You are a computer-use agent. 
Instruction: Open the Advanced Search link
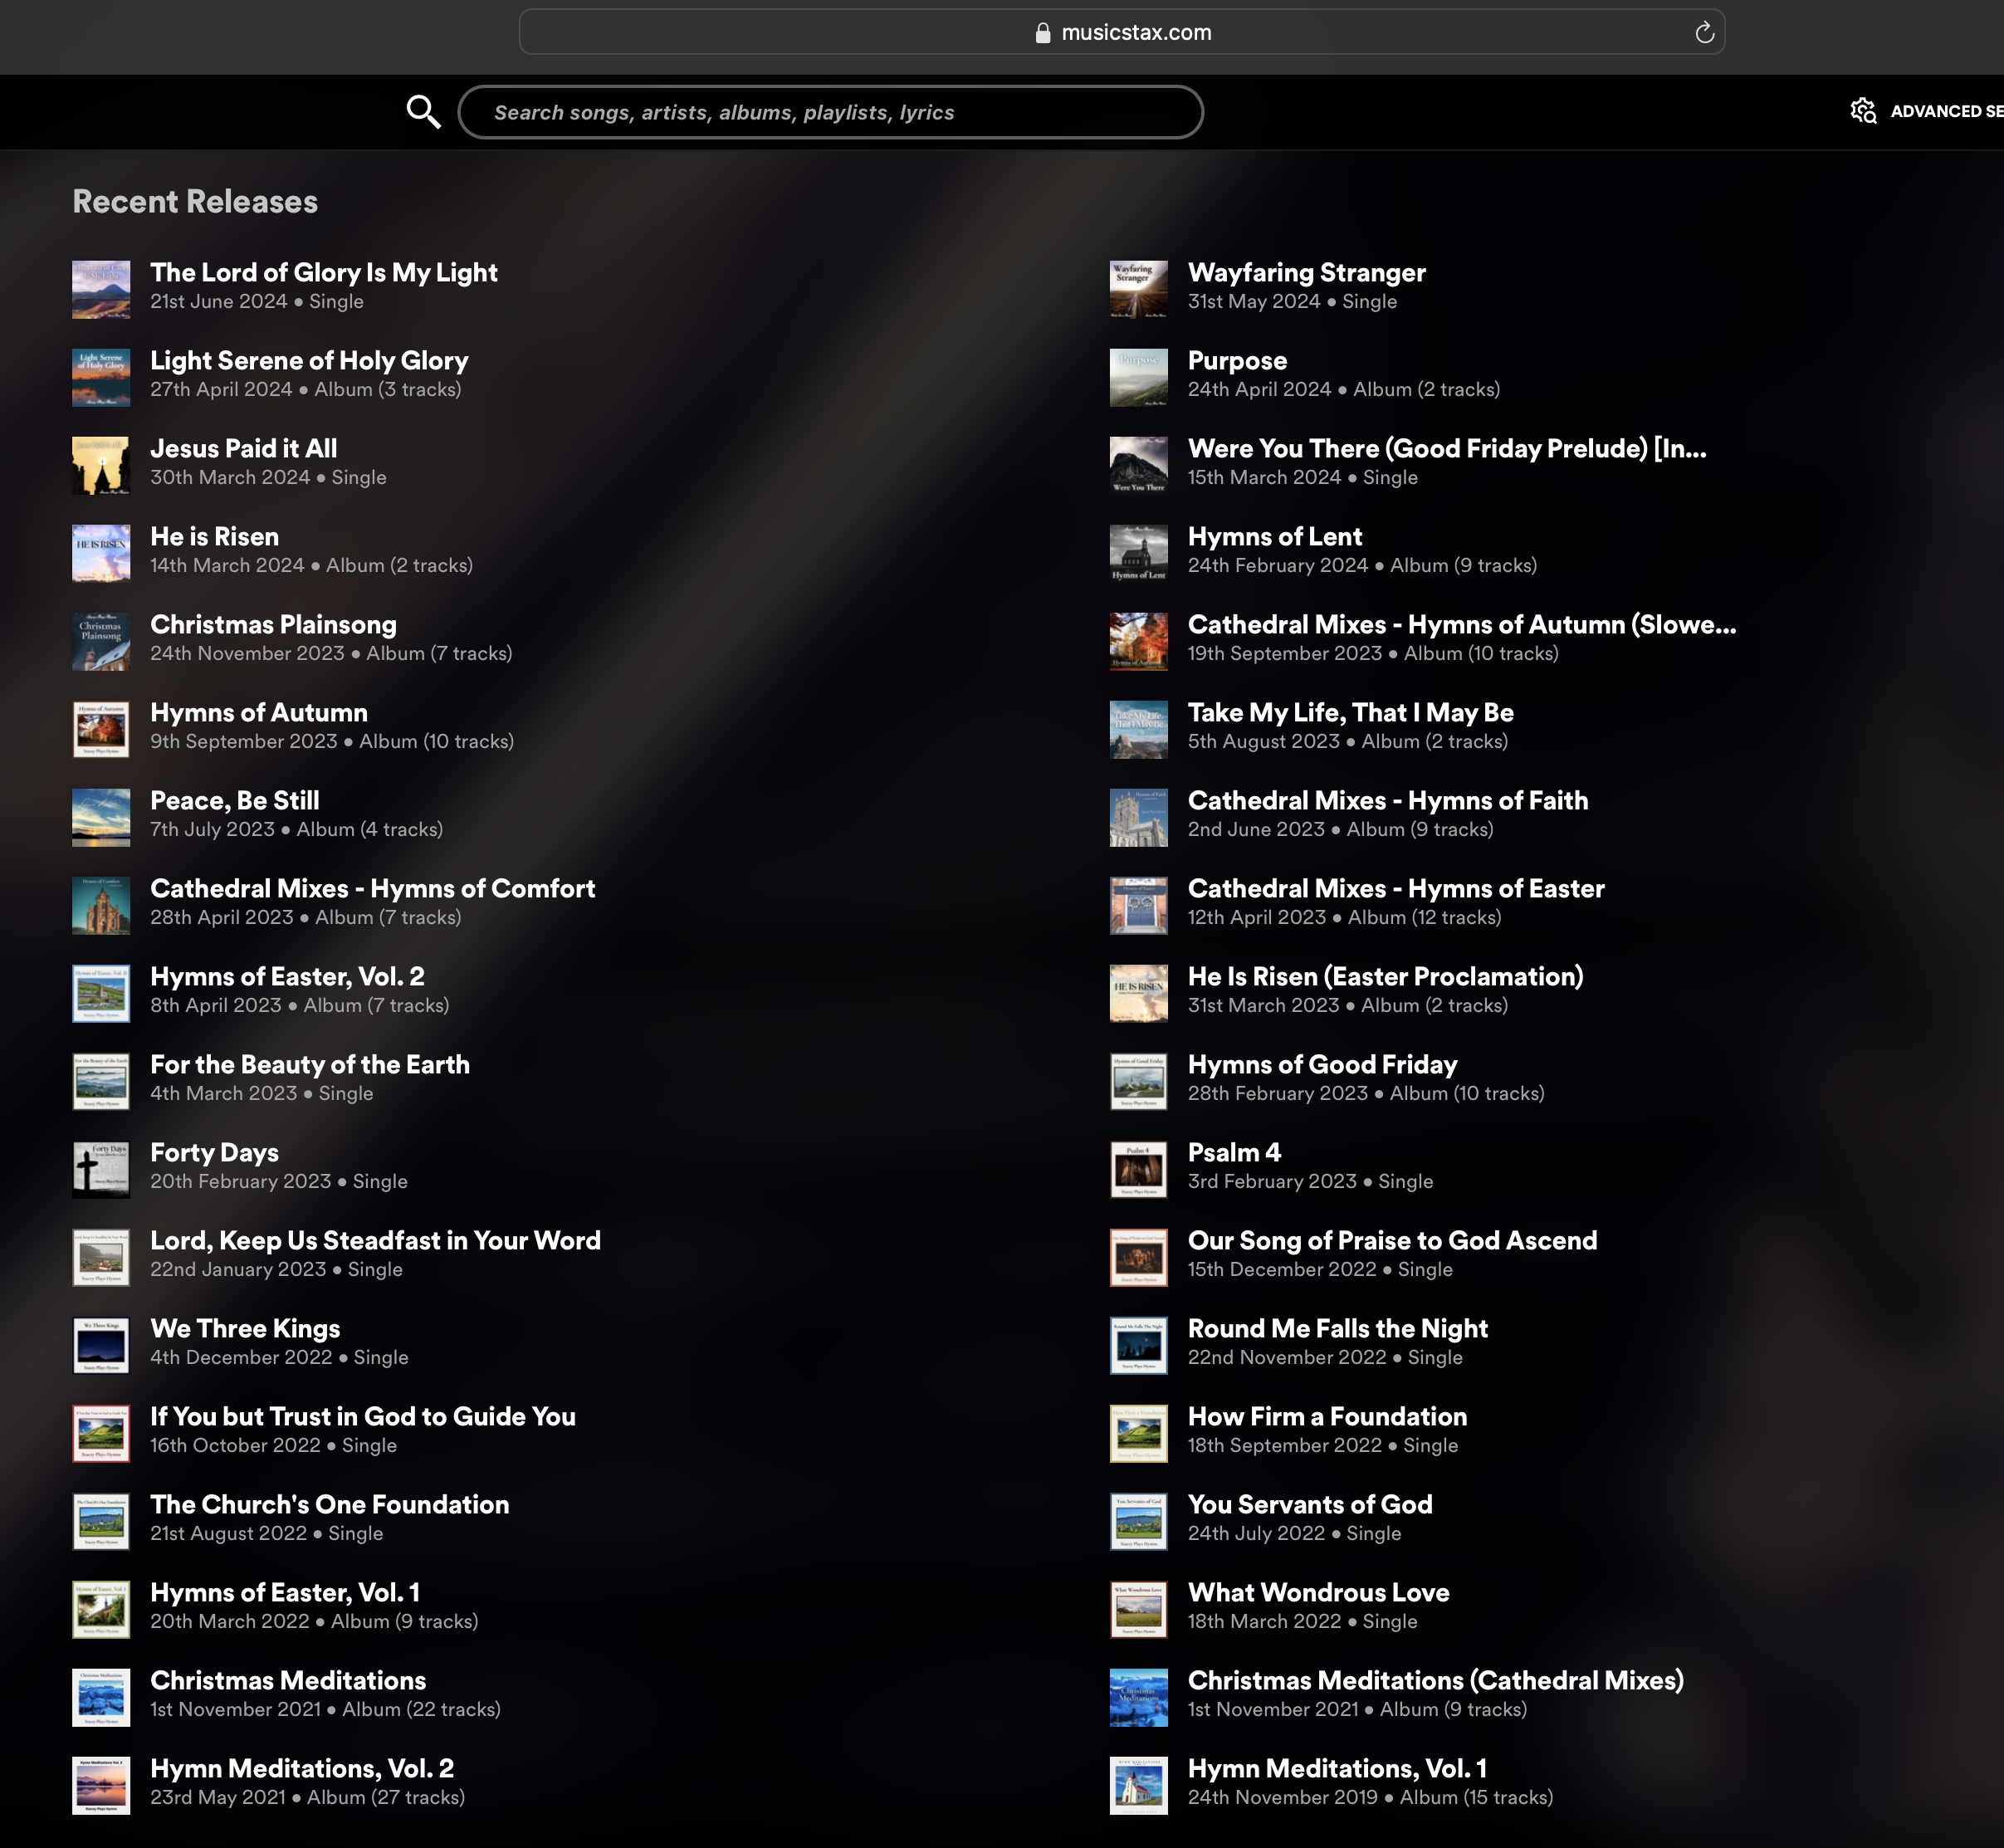coord(1944,111)
